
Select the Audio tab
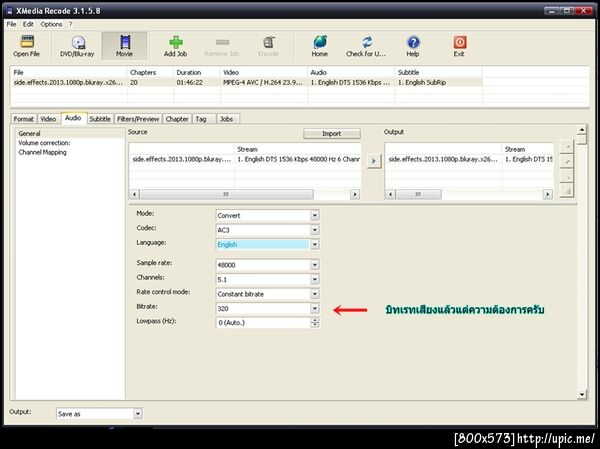pos(73,118)
